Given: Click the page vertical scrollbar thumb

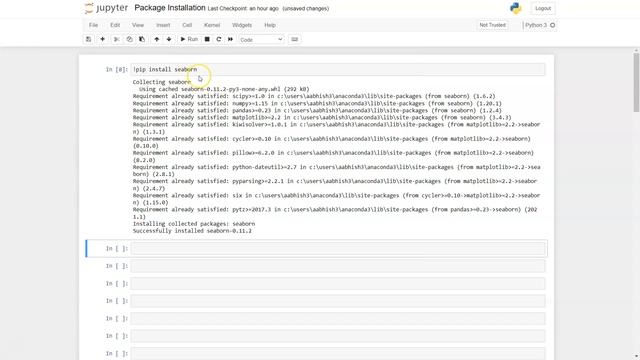Looking at the screenshot, I should pyautogui.click(x=636, y=82).
